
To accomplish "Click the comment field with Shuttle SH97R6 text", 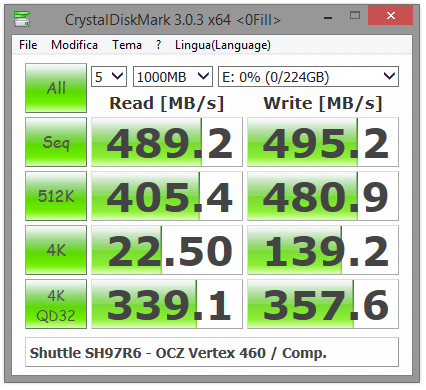I will point(212,353).
